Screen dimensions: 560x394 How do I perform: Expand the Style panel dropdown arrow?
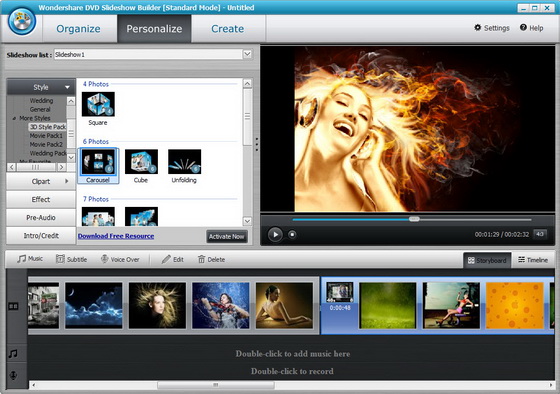click(x=67, y=87)
